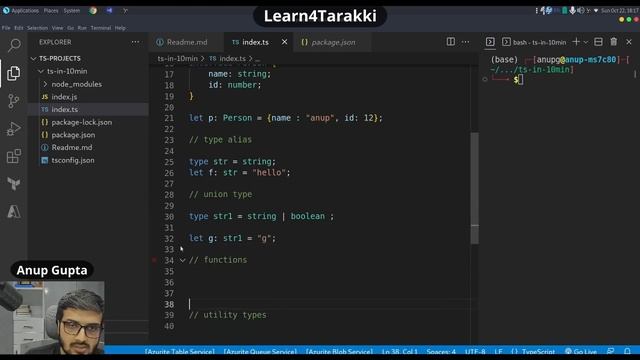This screenshot has height=360, width=640.
Task: Click the clock in the top panel
Action: (619, 11)
